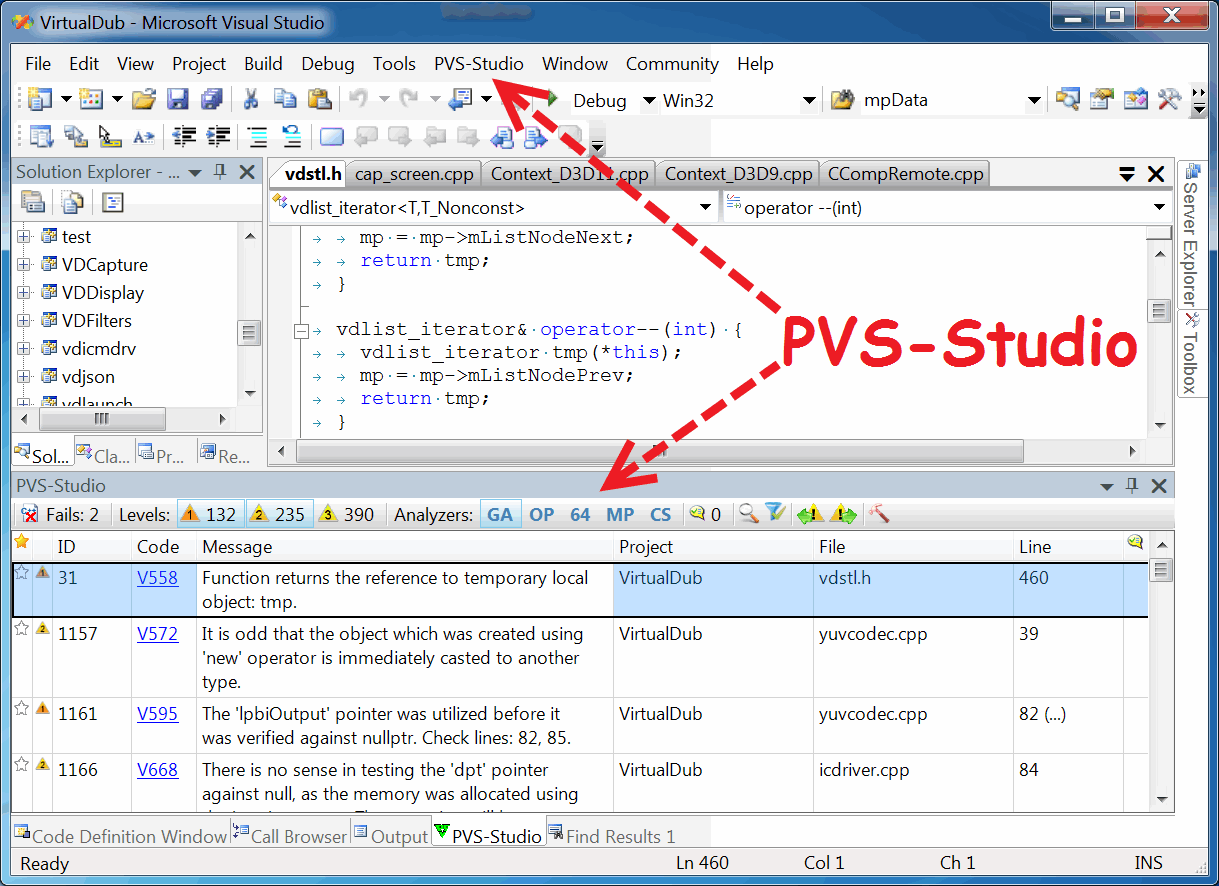
Task: Jump to next PVS-Studio warning message
Action: (x=843, y=514)
